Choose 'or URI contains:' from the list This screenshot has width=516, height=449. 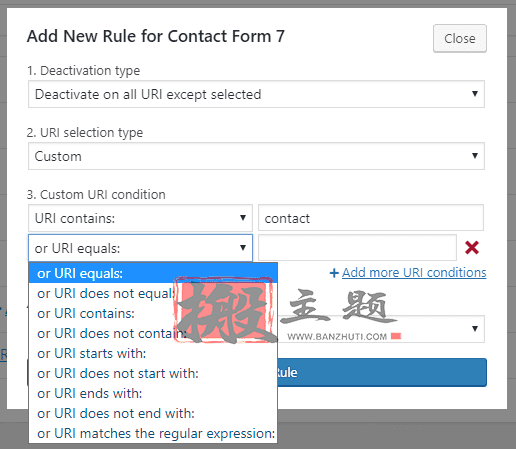(x=153, y=313)
